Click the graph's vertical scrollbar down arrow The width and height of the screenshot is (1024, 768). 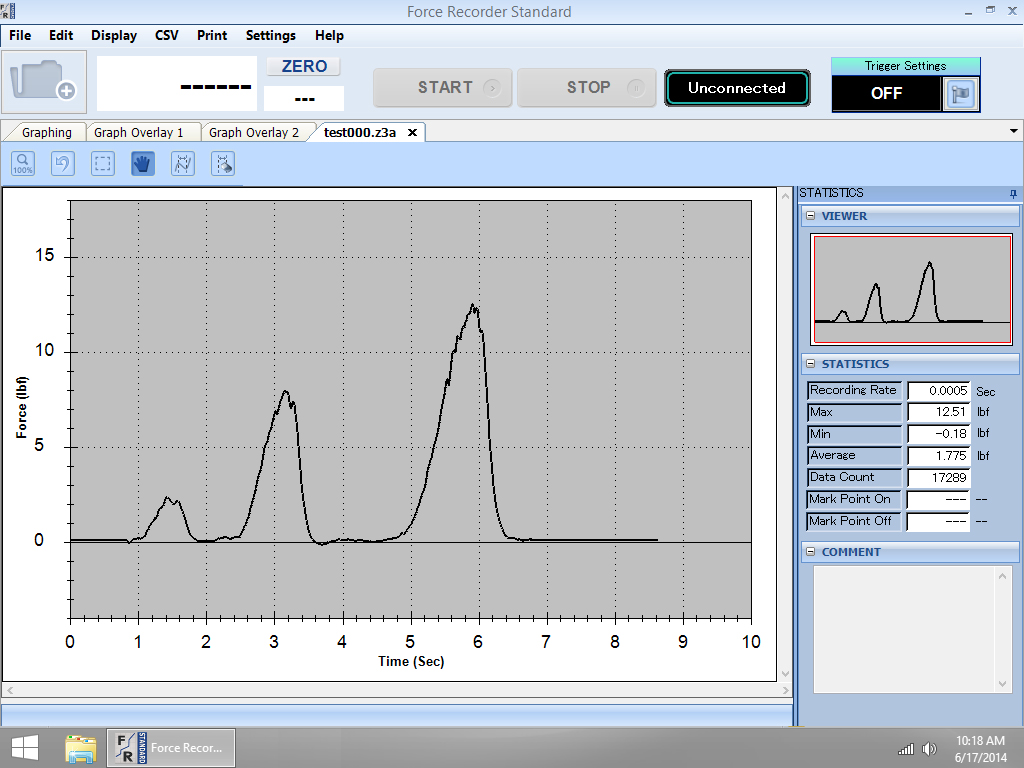pyautogui.click(x=785, y=674)
